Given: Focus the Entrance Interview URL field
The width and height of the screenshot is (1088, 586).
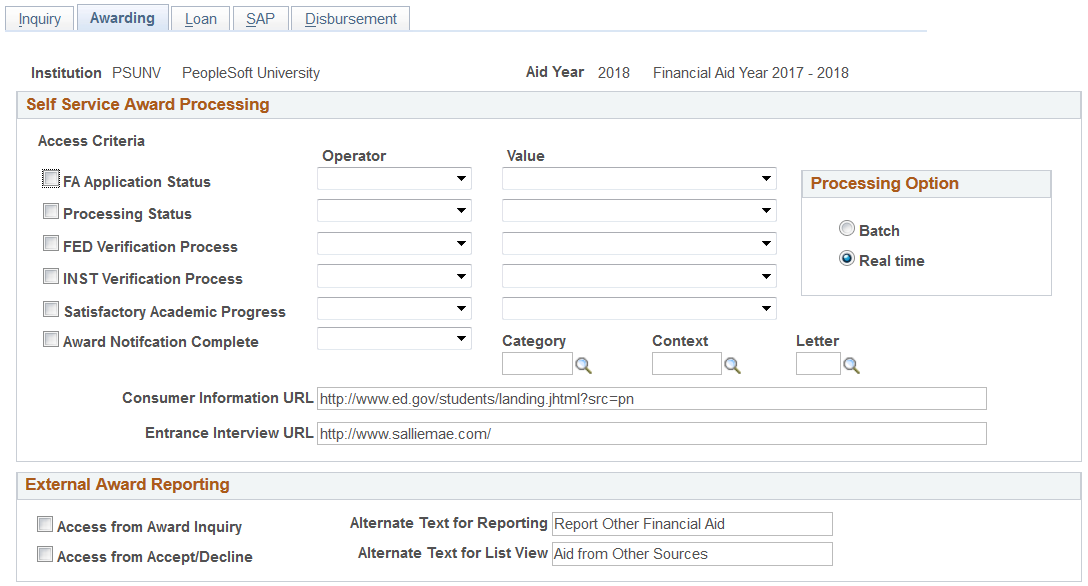Looking at the screenshot, I should coord(651,434).
